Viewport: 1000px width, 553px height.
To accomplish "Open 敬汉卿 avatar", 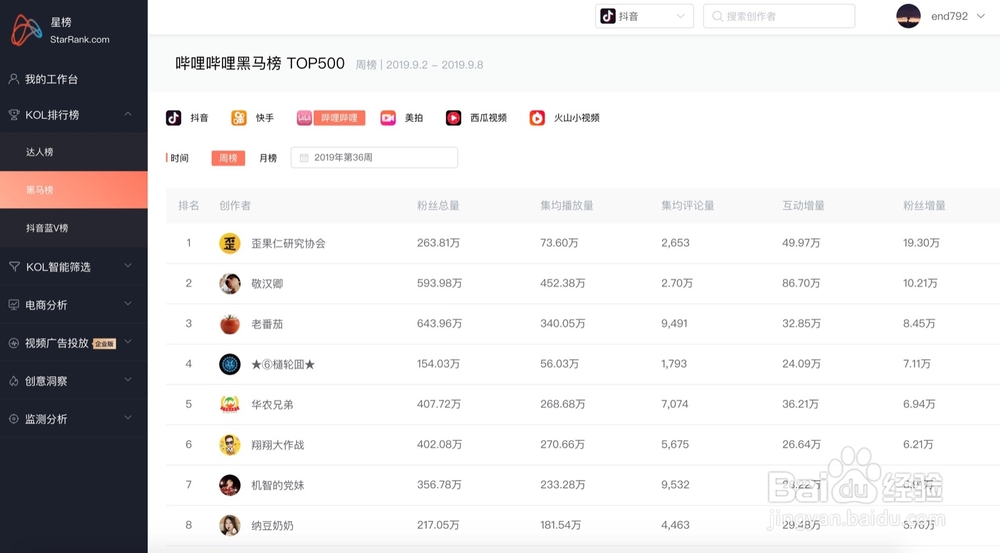I will click(x=230, y=283).
